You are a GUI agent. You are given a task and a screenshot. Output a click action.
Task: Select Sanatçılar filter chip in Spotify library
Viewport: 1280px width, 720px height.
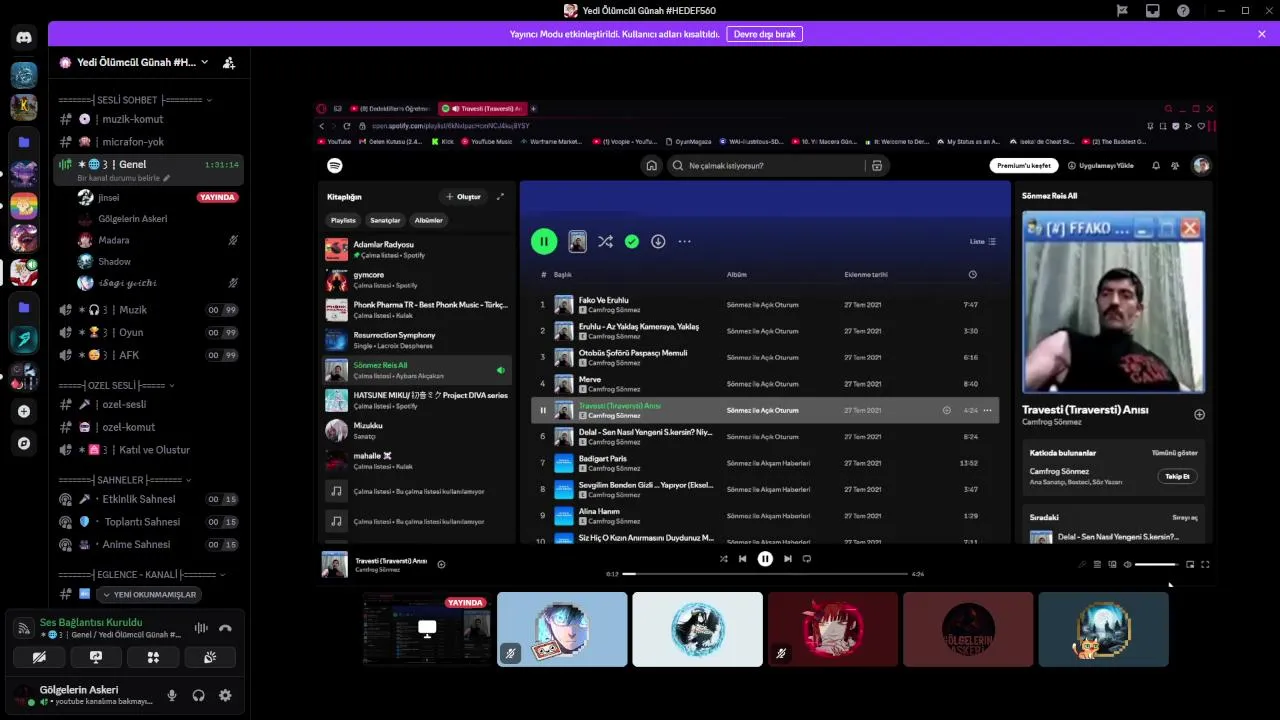click(x=385, y=220)
